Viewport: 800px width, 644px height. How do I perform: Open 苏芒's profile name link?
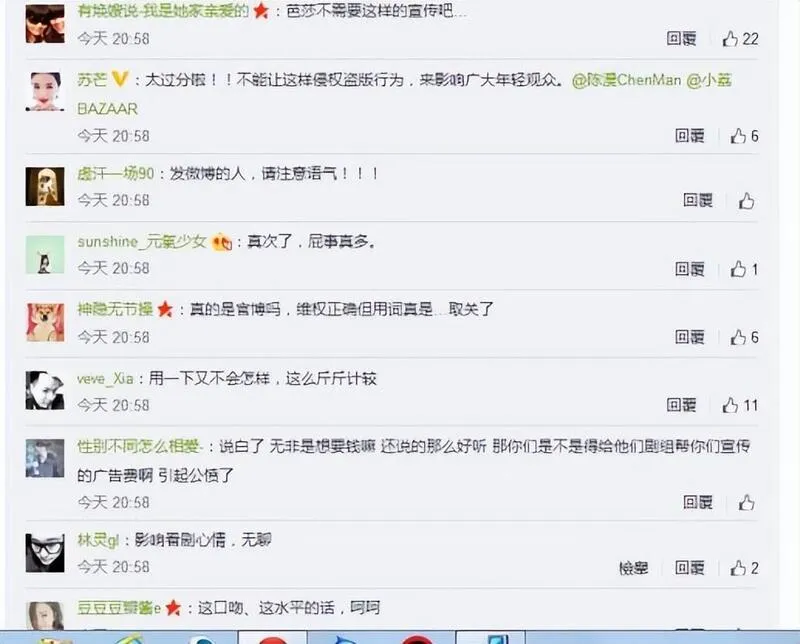[x=92, y=80]
